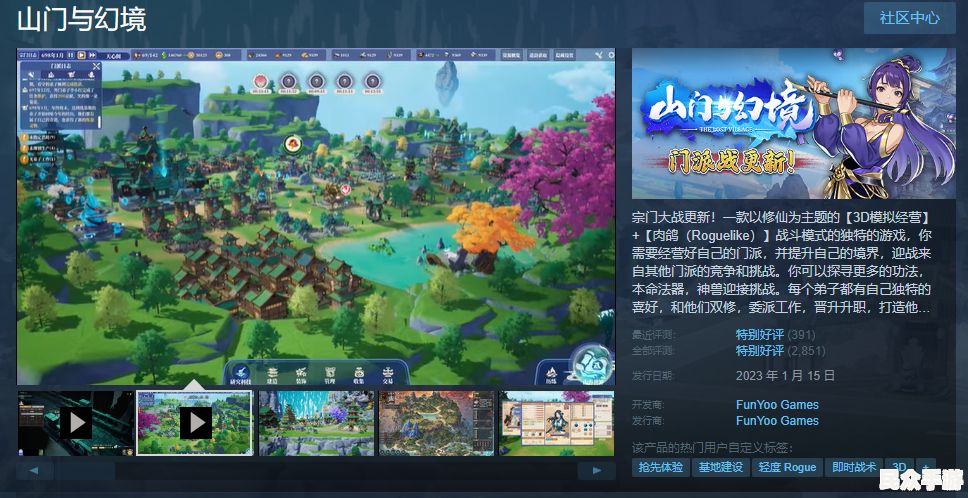Click the in-game settings gear icon
The height and width of the screenshot is (498, 968).
pyautogui.click(x=609, y=55)
